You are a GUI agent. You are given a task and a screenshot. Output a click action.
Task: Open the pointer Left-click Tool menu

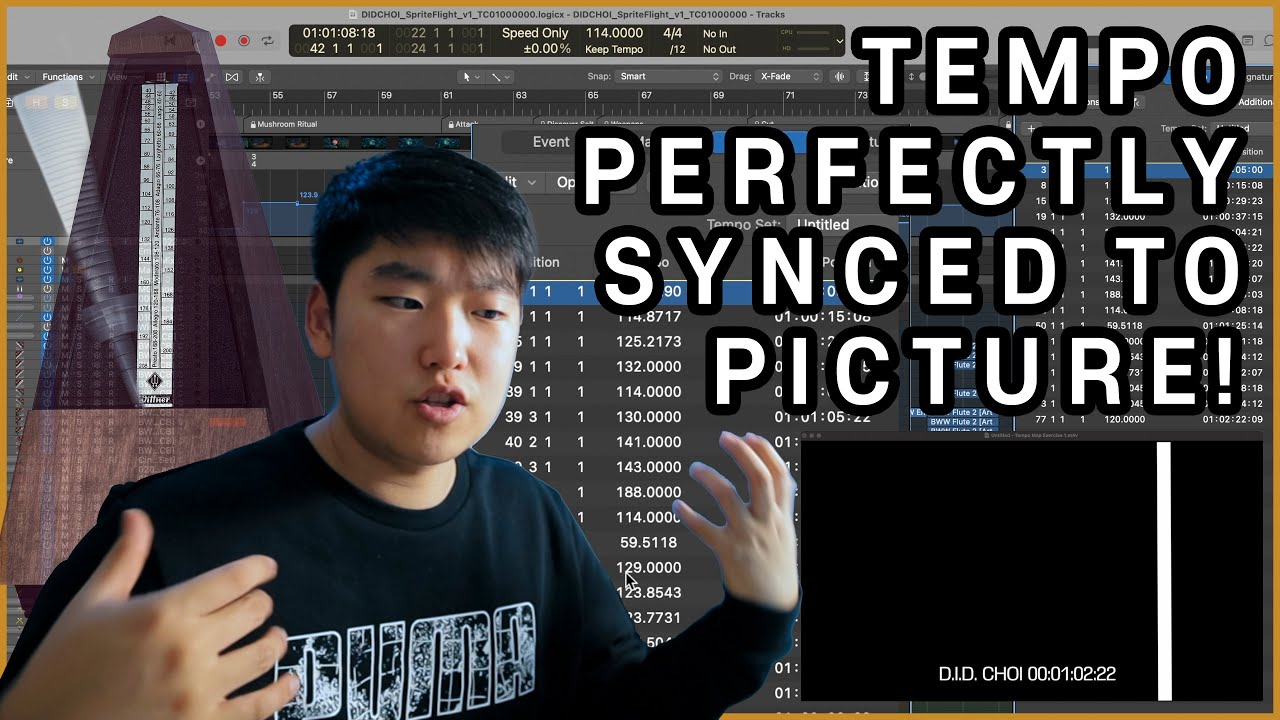(x=471, y=77)
